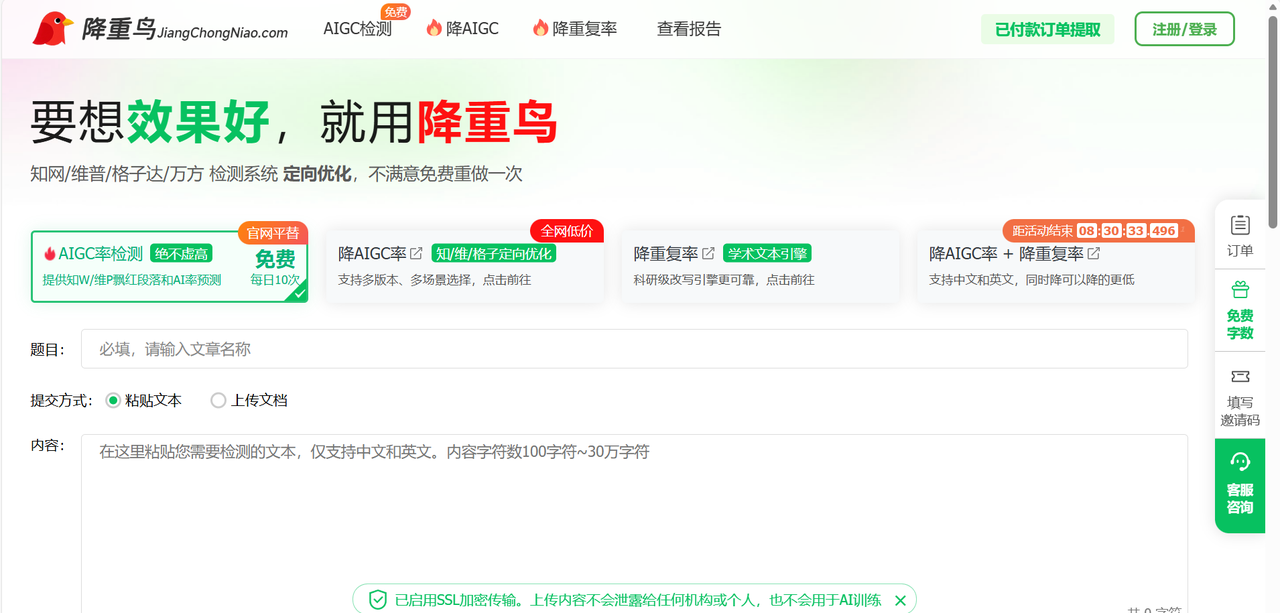Click the 定向优化 bold text in subtitle
The image size is (1280, 613).
[x=317, y=174]
